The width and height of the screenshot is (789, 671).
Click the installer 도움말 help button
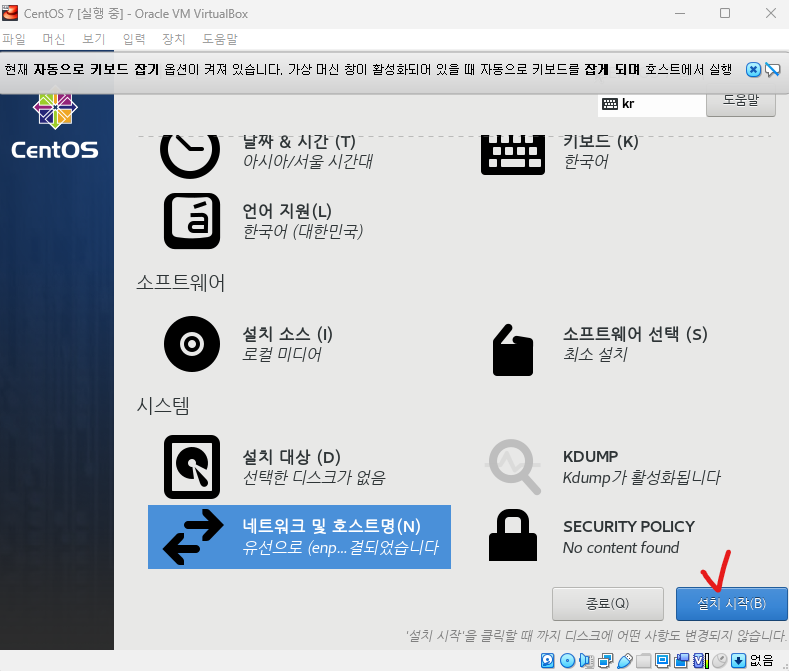(741, 103)
